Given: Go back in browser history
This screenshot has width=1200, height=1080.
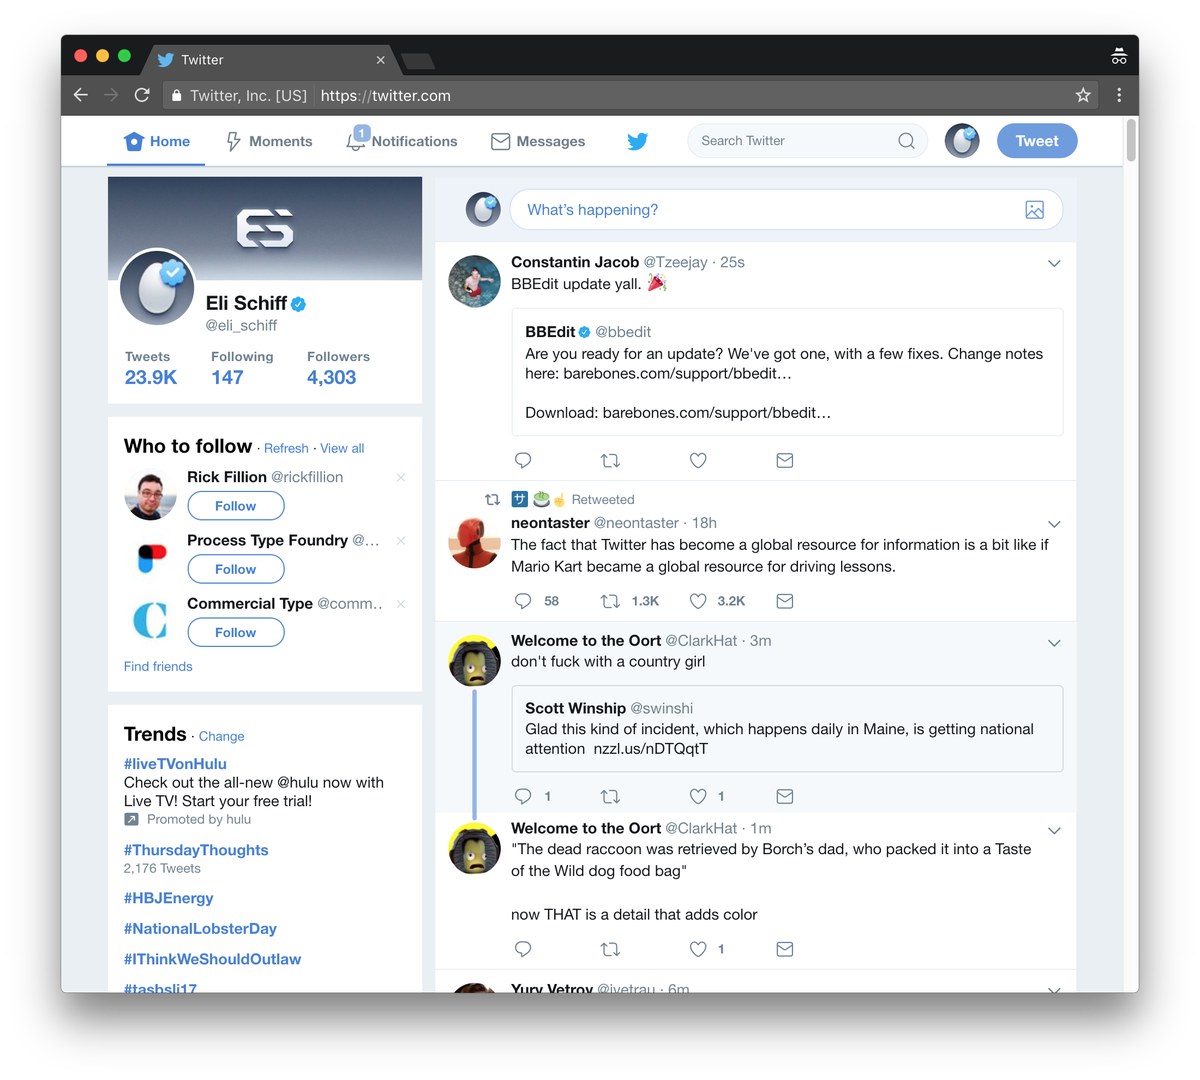Looking at the screenshot, I should click(x=81, y=95).
